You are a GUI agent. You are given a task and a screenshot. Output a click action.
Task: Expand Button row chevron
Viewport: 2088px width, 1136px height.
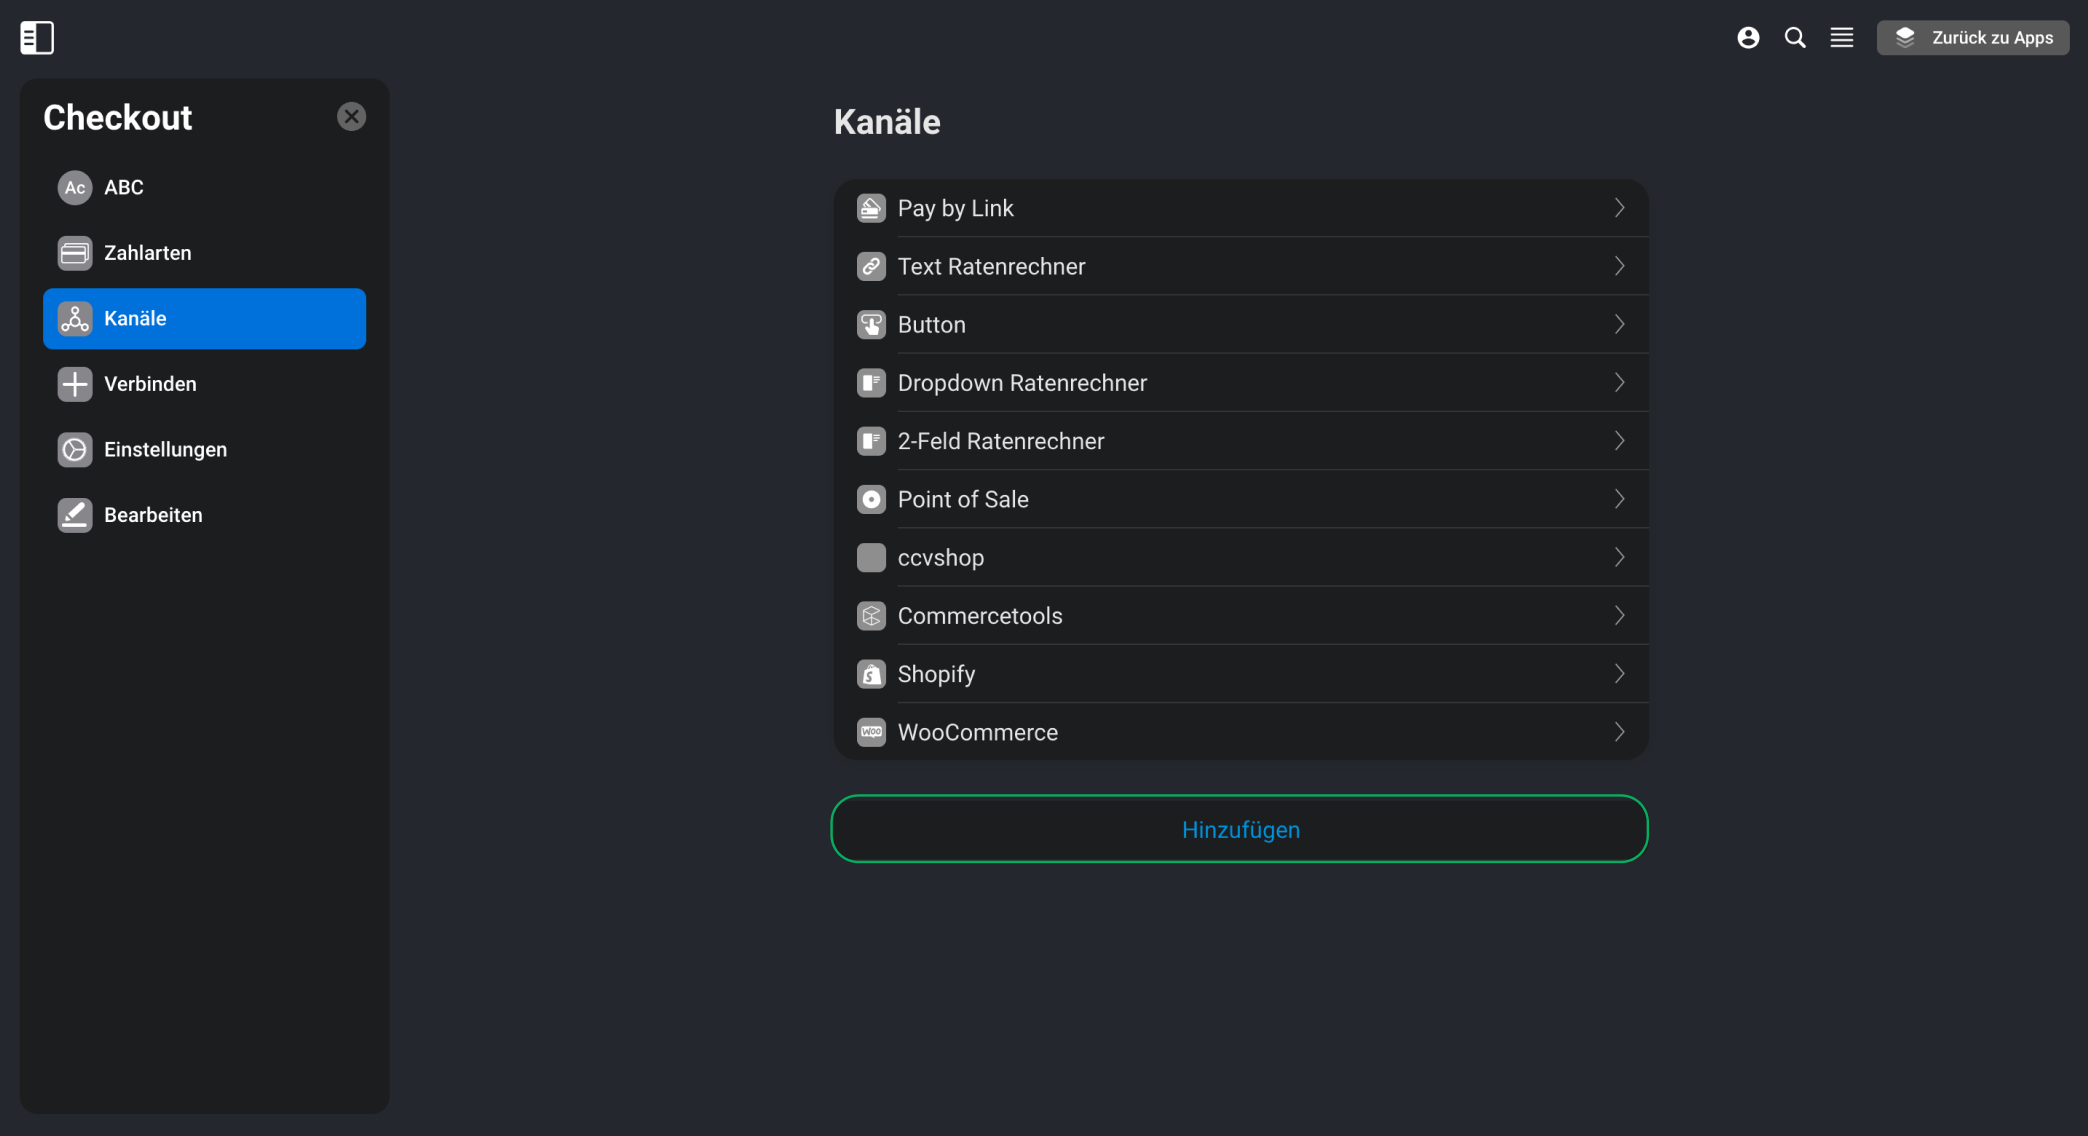coord(1619,324)
